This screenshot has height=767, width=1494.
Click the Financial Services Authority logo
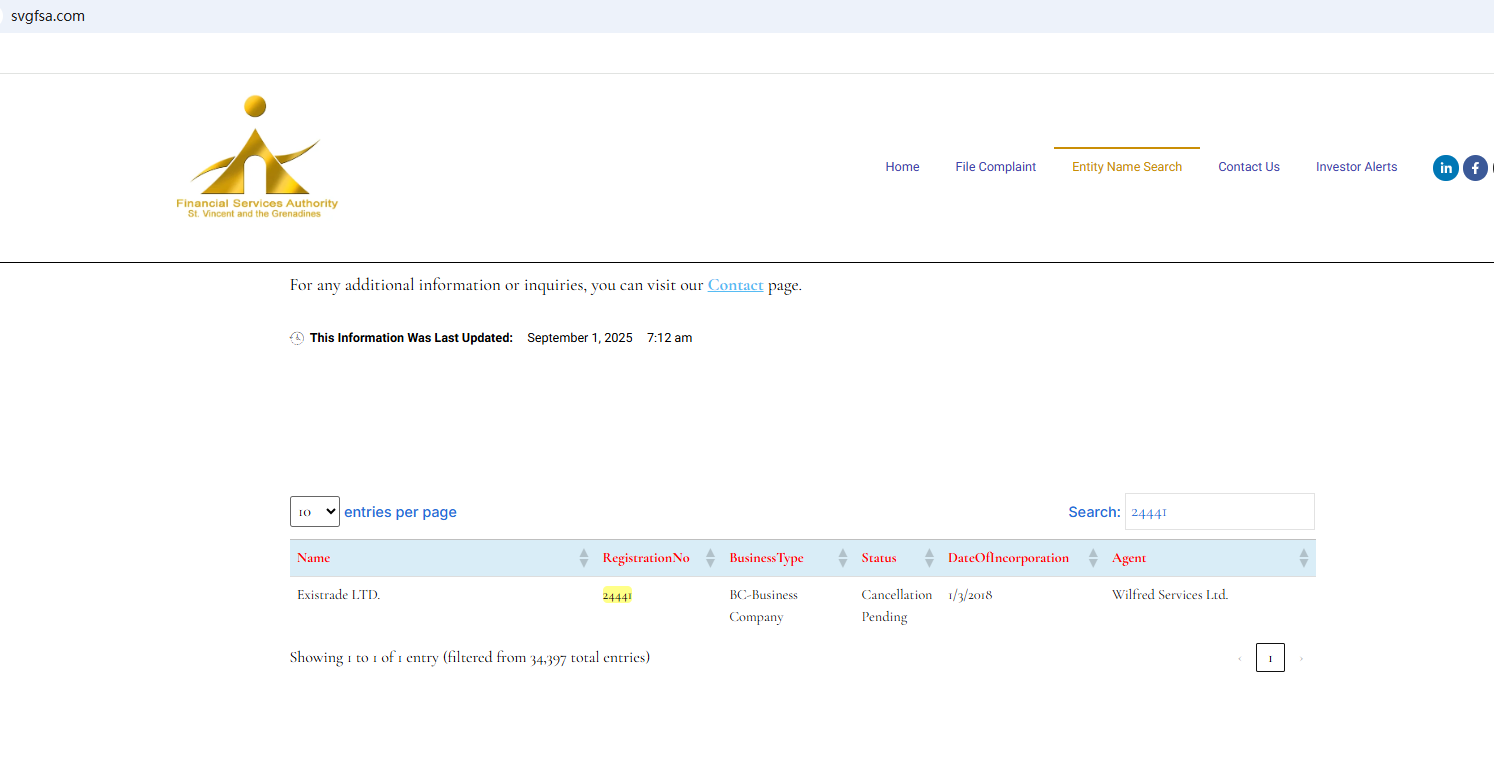(257, 158)
